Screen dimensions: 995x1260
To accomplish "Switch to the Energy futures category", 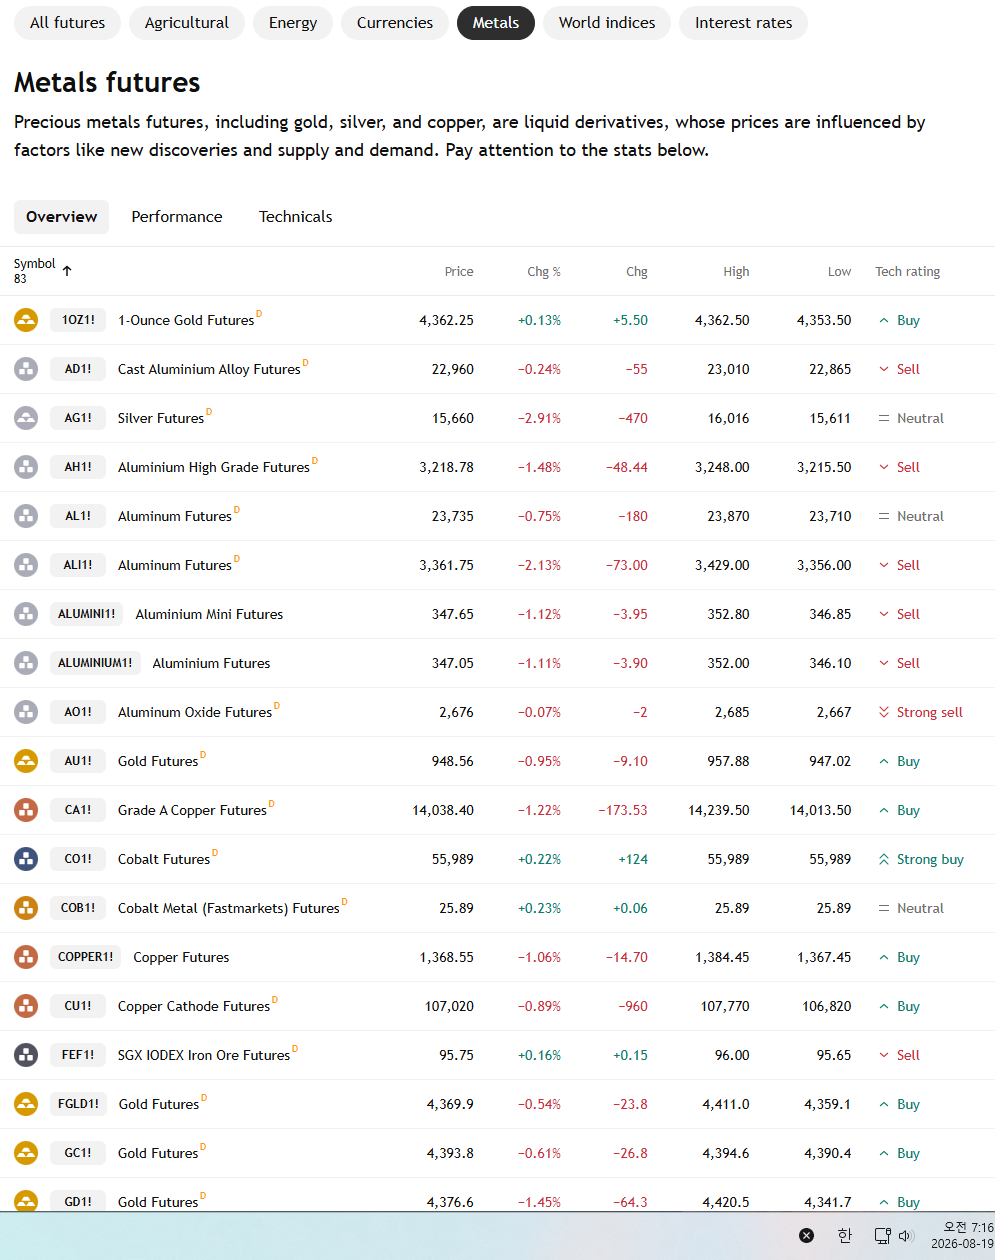I will tap(293, 23).
